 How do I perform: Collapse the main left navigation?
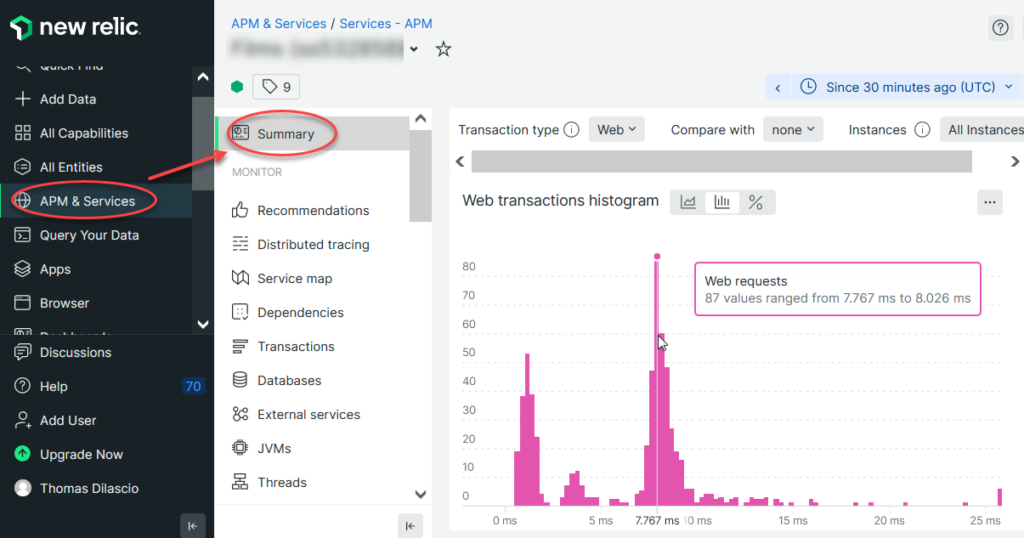point(193,526)
